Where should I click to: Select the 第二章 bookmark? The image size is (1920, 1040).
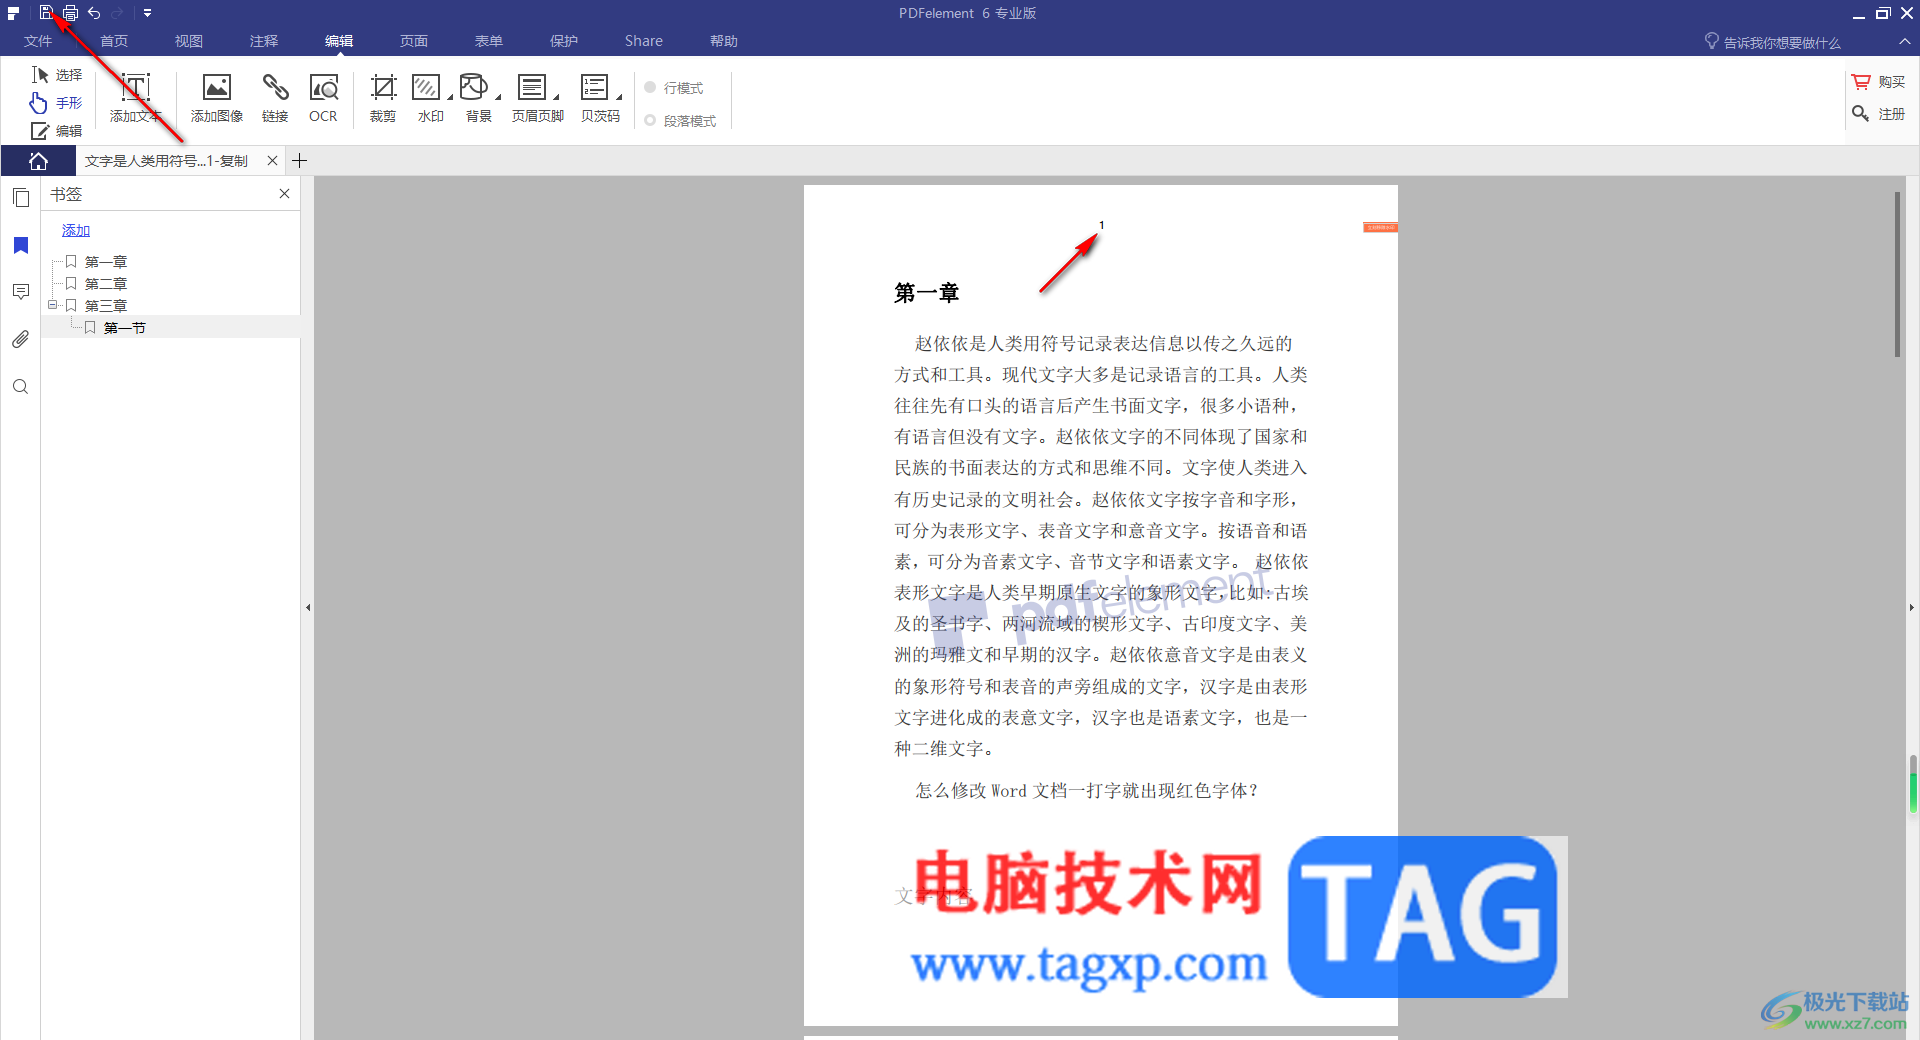[x=106, y=284]
